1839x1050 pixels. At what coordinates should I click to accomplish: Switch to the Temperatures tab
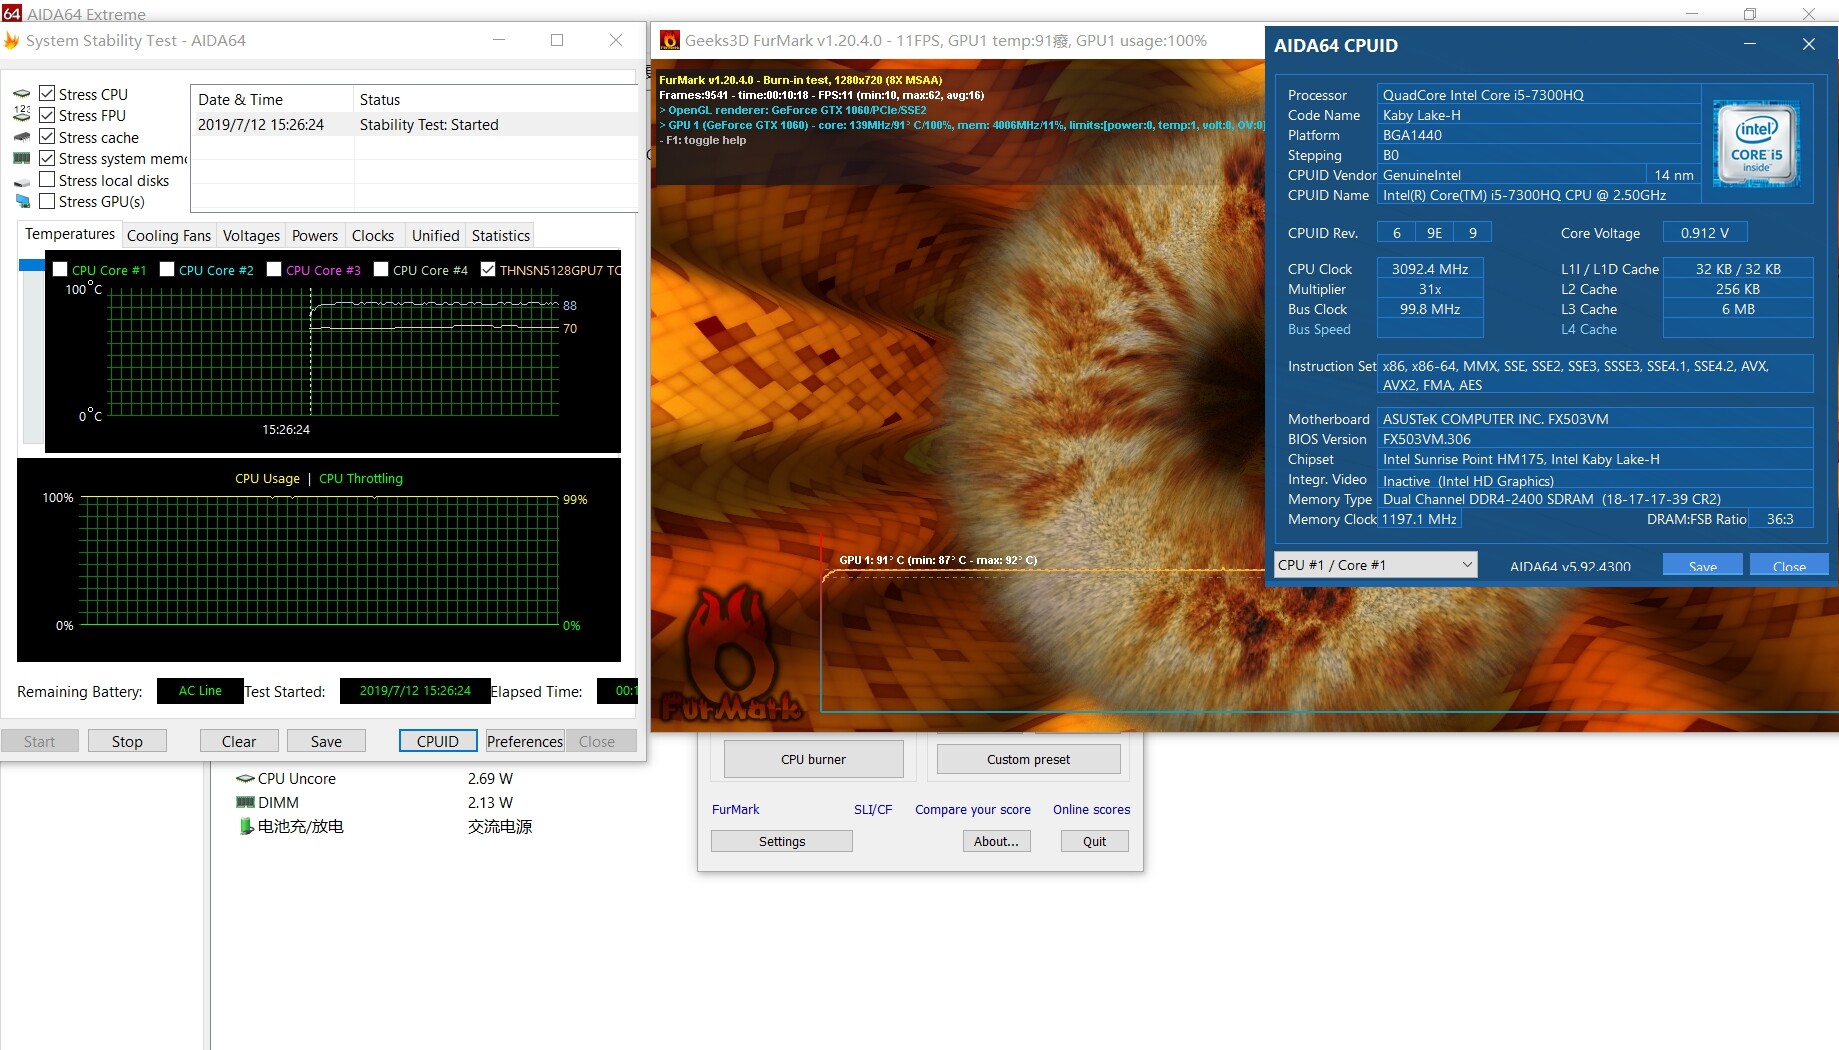(70, 234)
